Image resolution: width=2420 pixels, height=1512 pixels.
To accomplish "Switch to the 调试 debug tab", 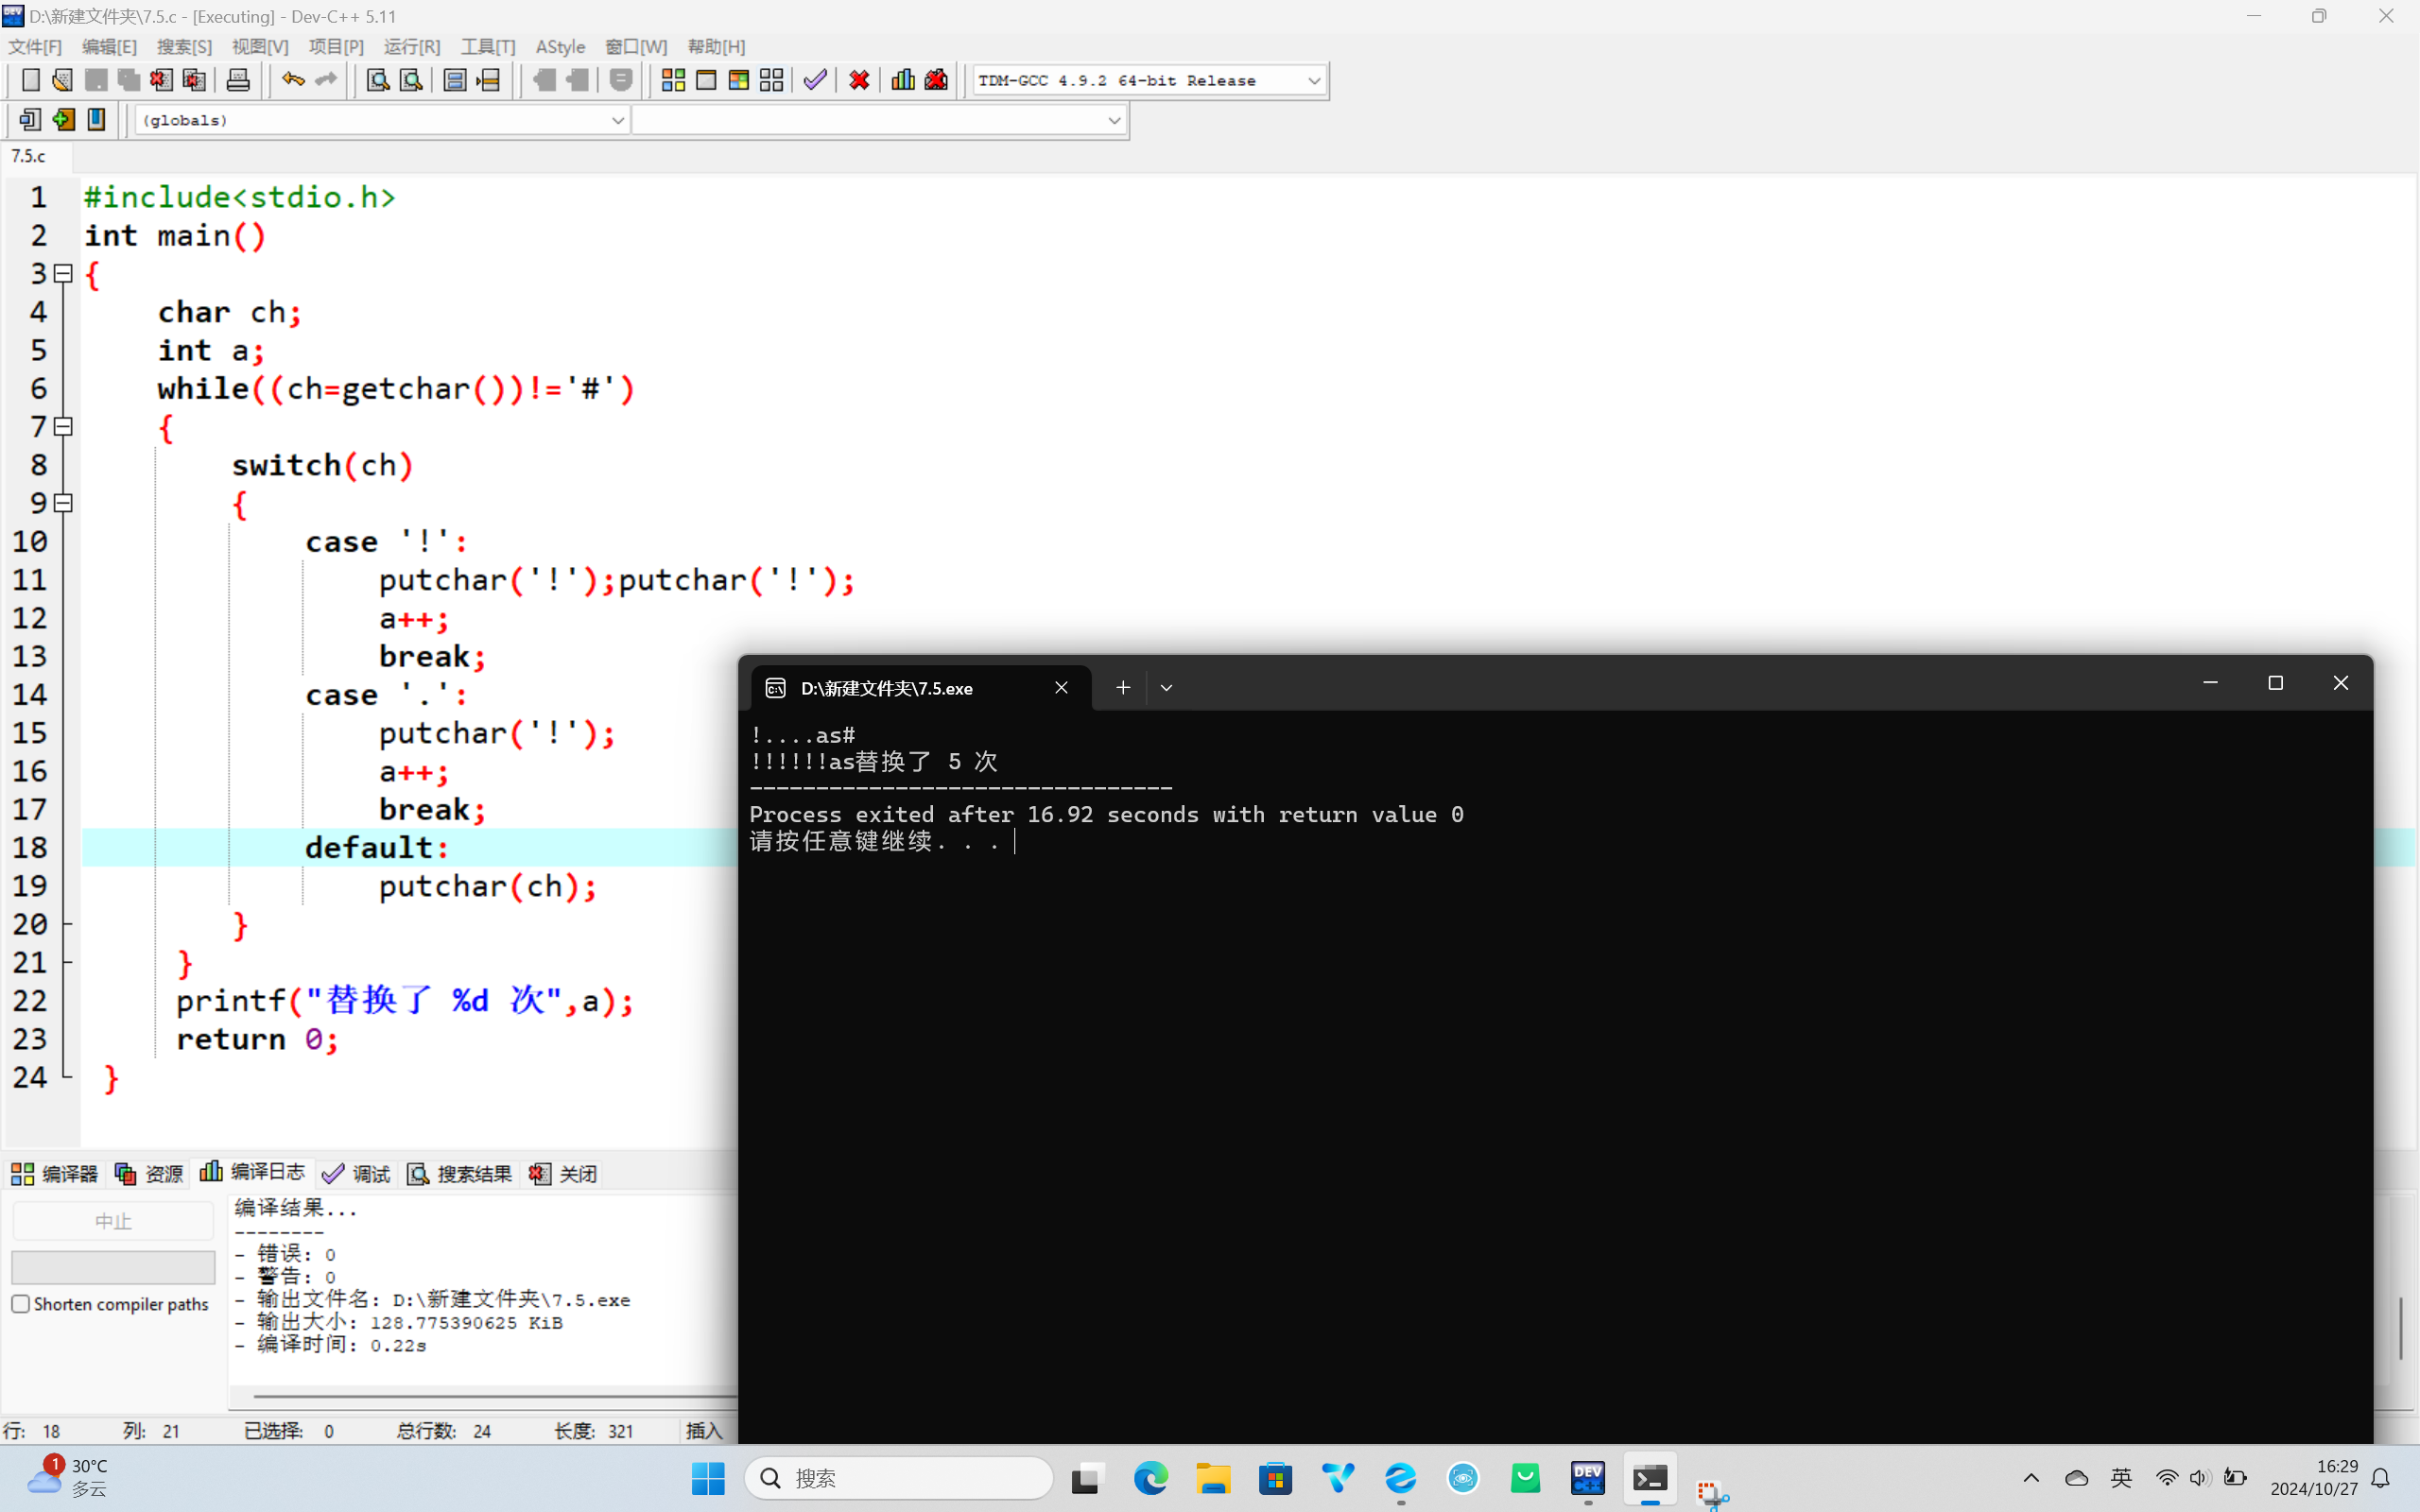I will click(x=357, y=1173).
